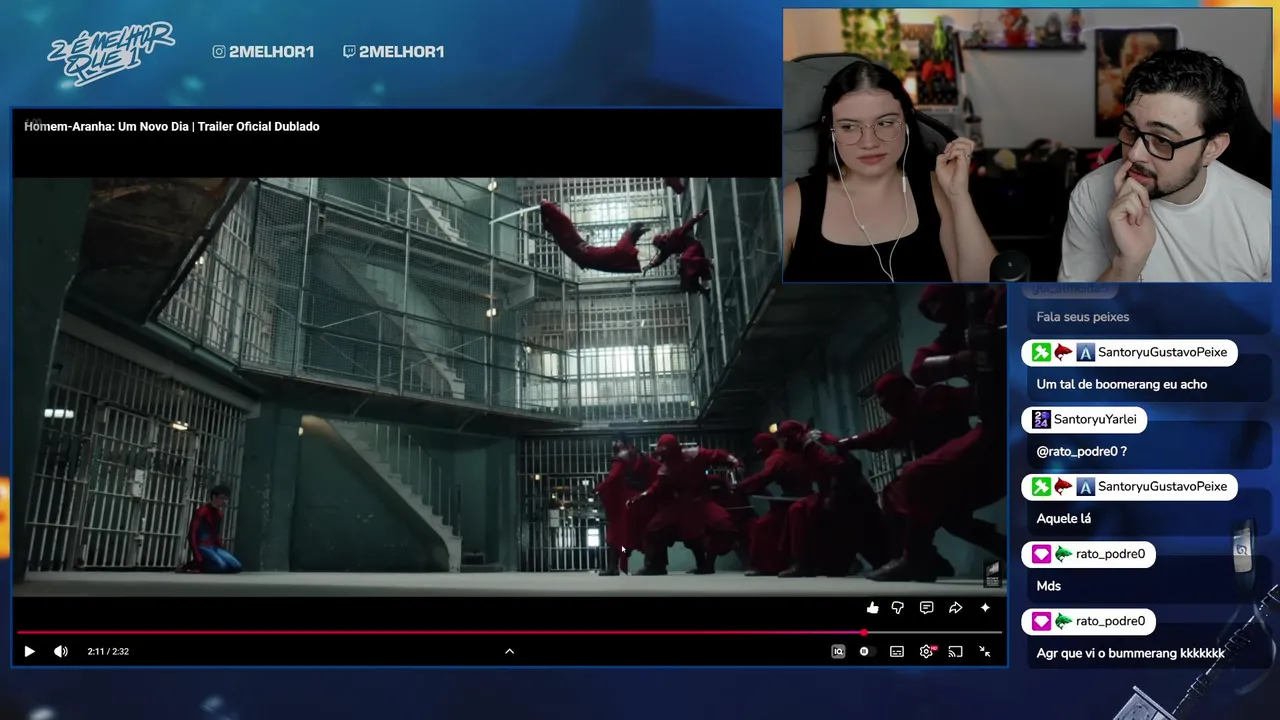Open the Twitch 2MELHOR1 handle text
This screenshot has height=720, width=1280.
point(401,51)
